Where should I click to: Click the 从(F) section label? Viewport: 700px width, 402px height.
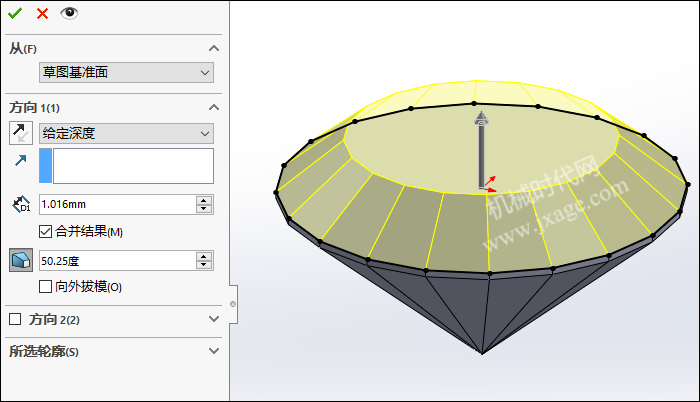23,48
